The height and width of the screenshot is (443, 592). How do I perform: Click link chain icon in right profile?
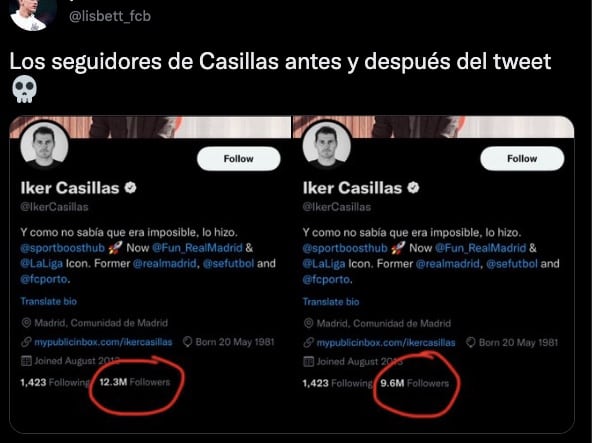click(x=308, y=343)
